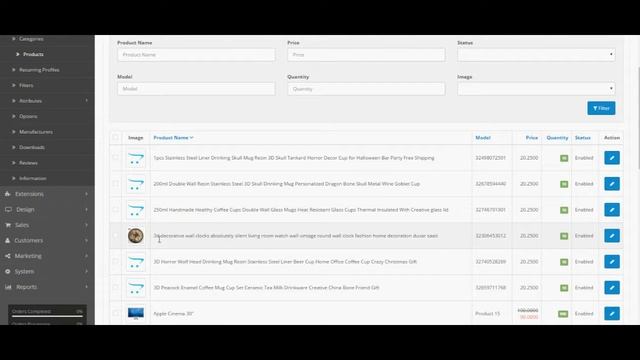Sort by Price column
The height and width of the screenshot is (360, 640).
(531, 138)
